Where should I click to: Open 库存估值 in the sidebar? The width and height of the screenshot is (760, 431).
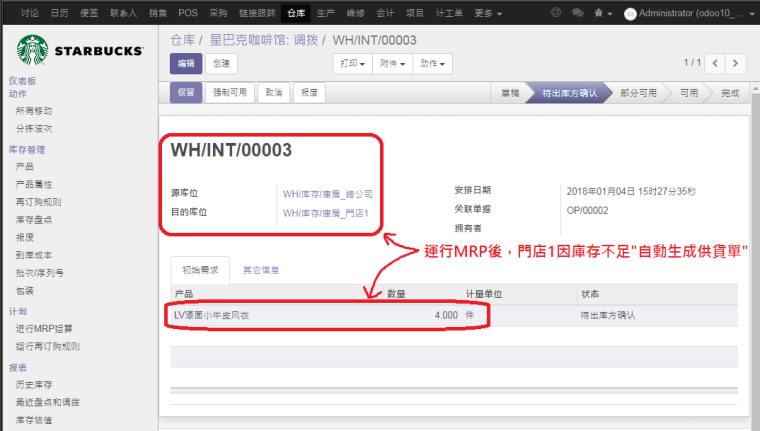pyautogui.click(x=34, y=420)
